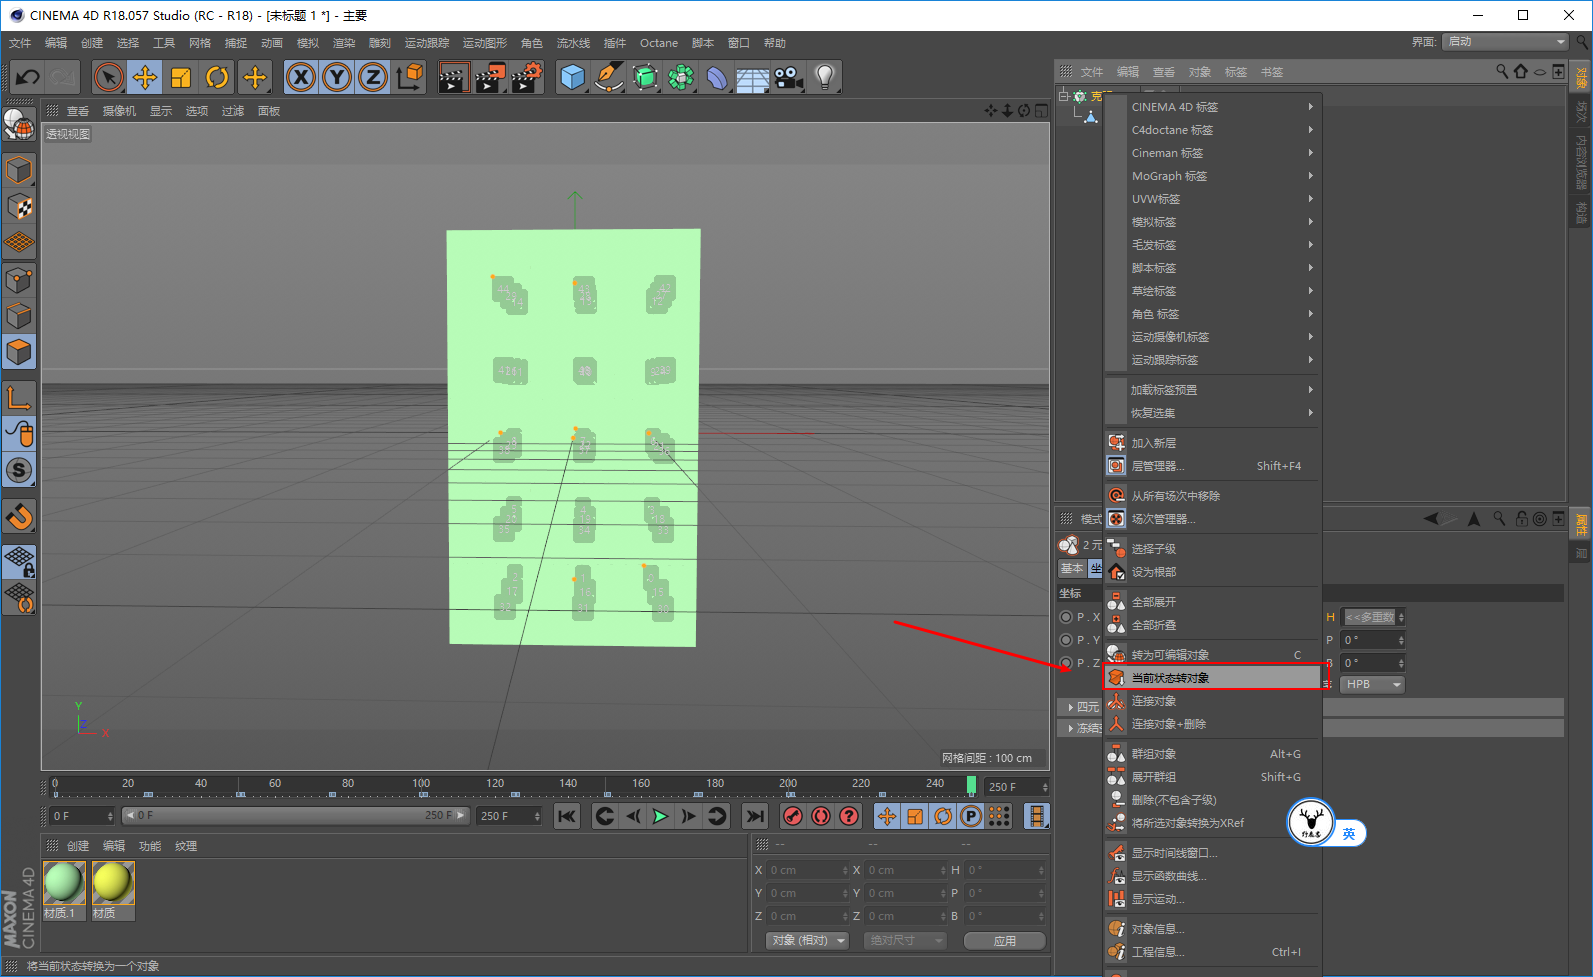Expand the 冻结 section triangle

[x=1071, y=728]
